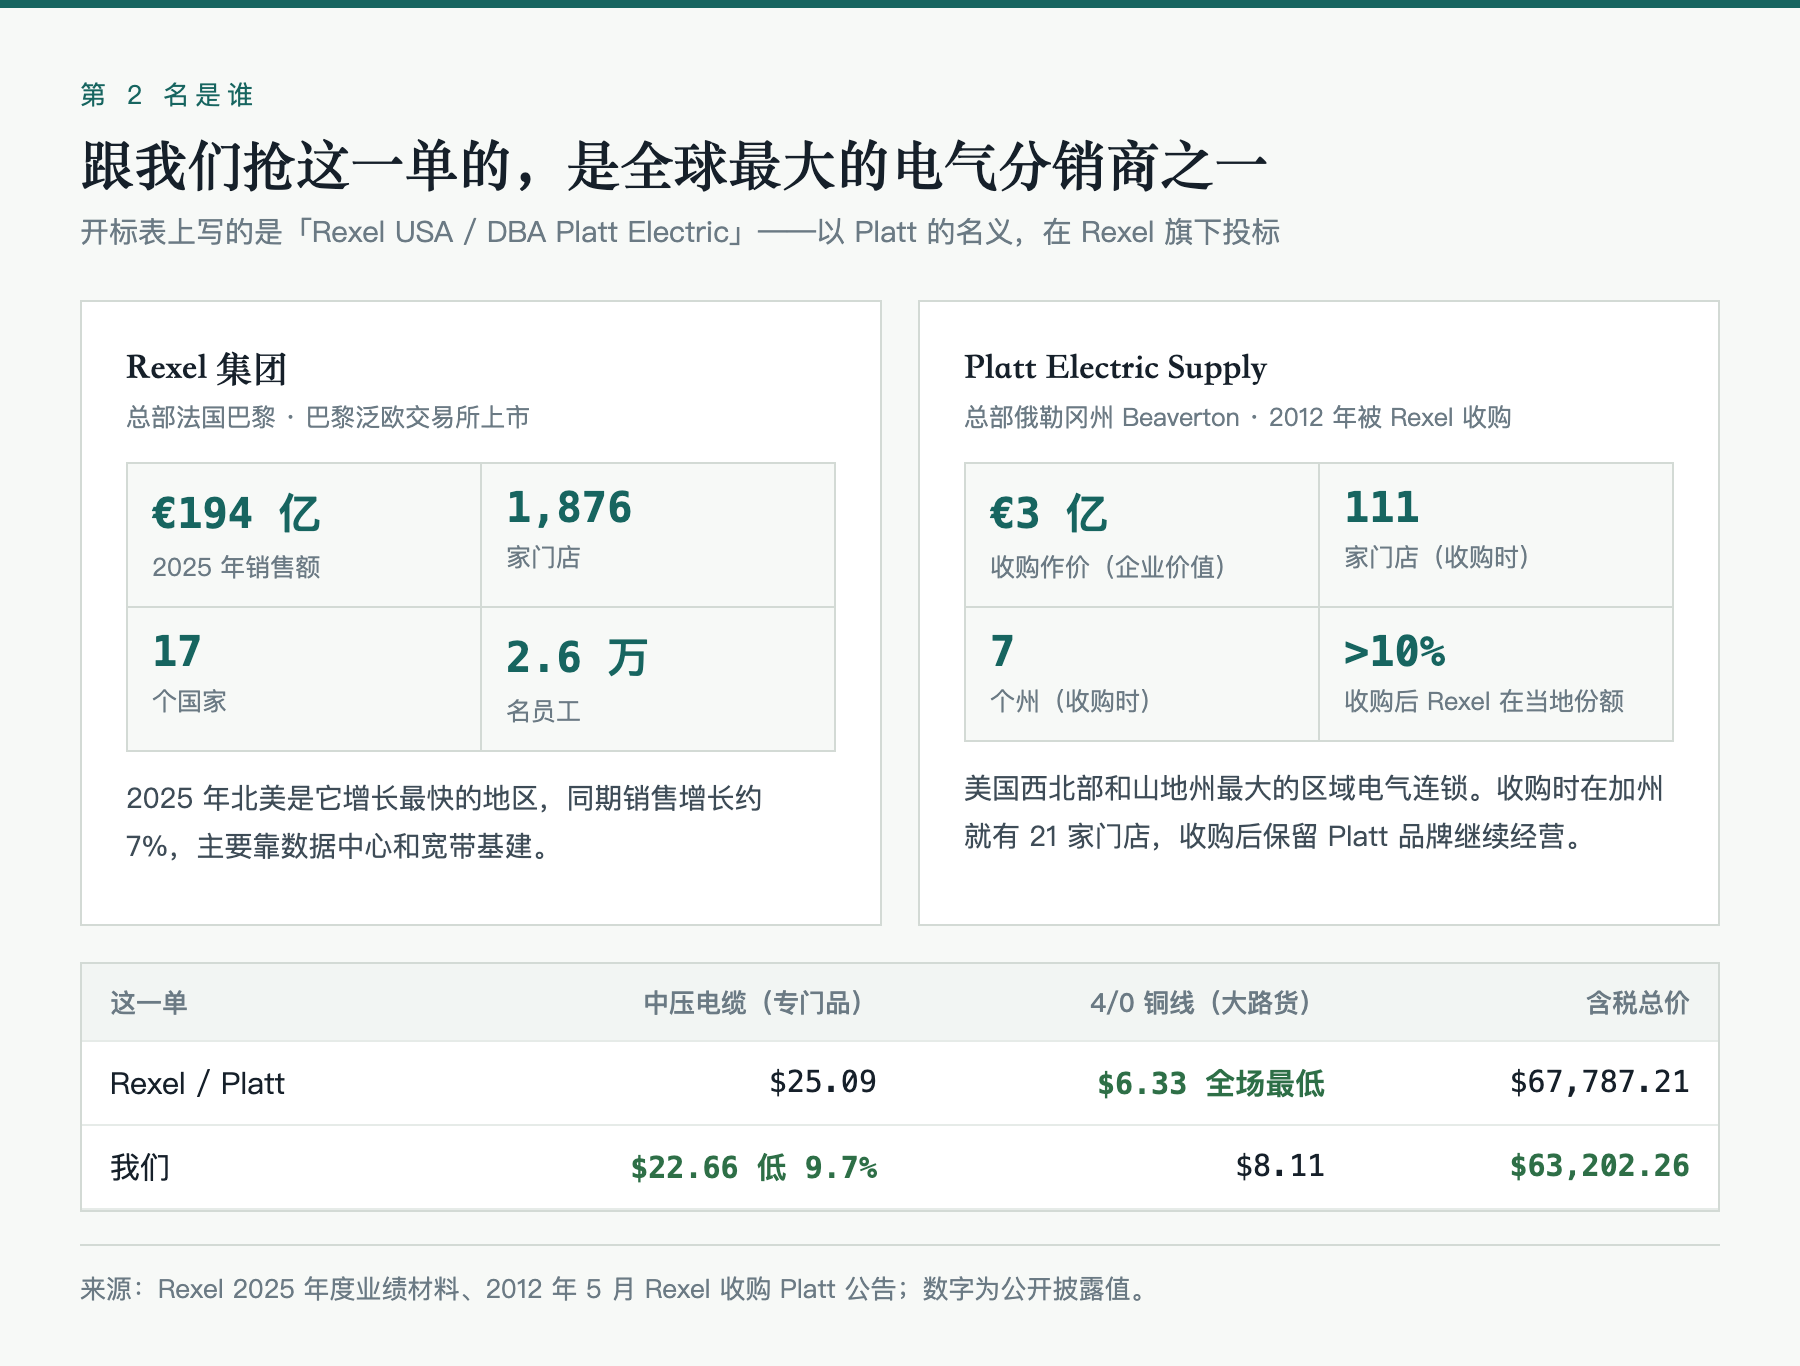Screen dimensions: 1800x1366
Task: Click '总部俄勒冈州 Beaverton · 2012 年被 Rexel 收购'
Action: point(1237,417)
